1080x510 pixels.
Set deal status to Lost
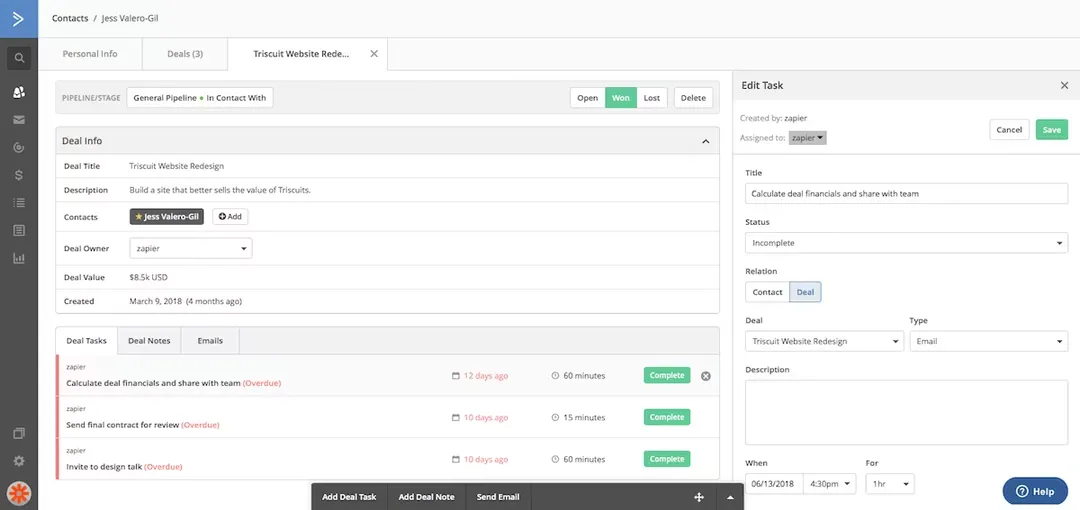point(651,98)
